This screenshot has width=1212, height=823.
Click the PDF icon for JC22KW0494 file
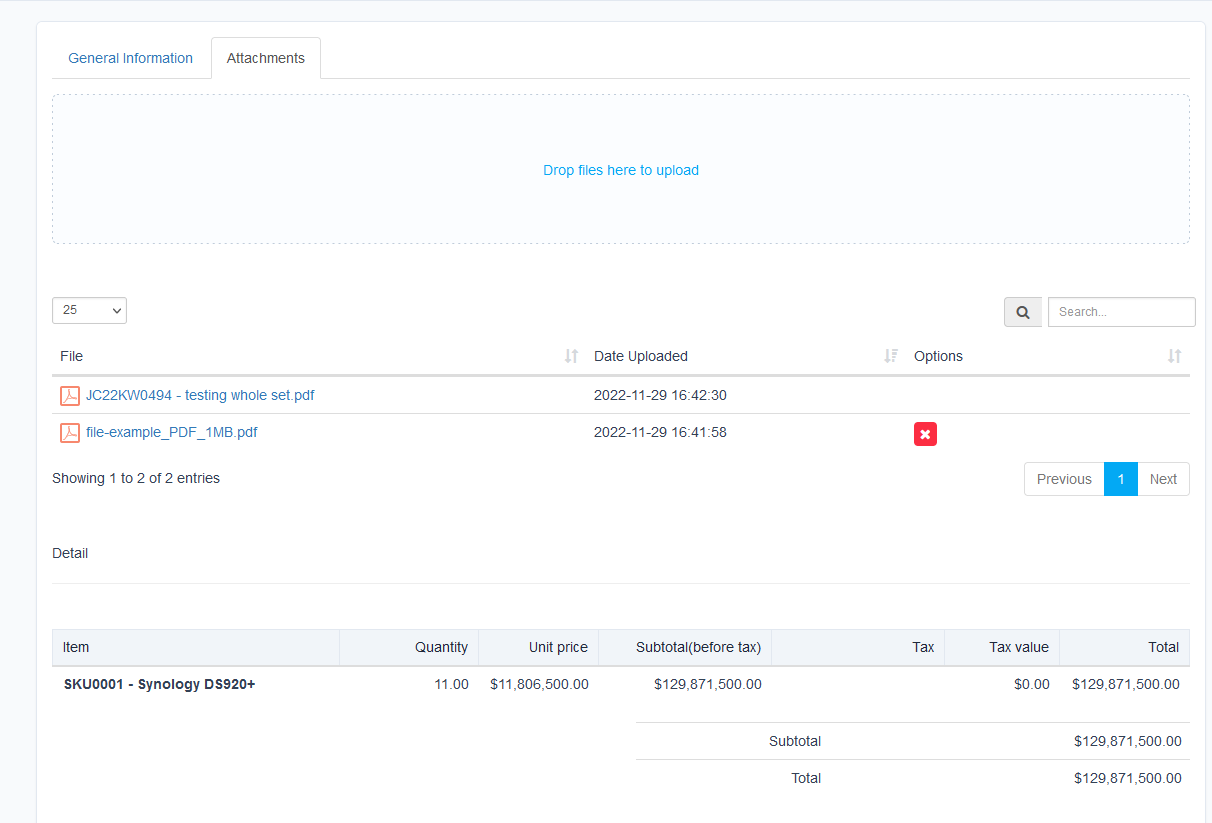[x=69, y=396]
